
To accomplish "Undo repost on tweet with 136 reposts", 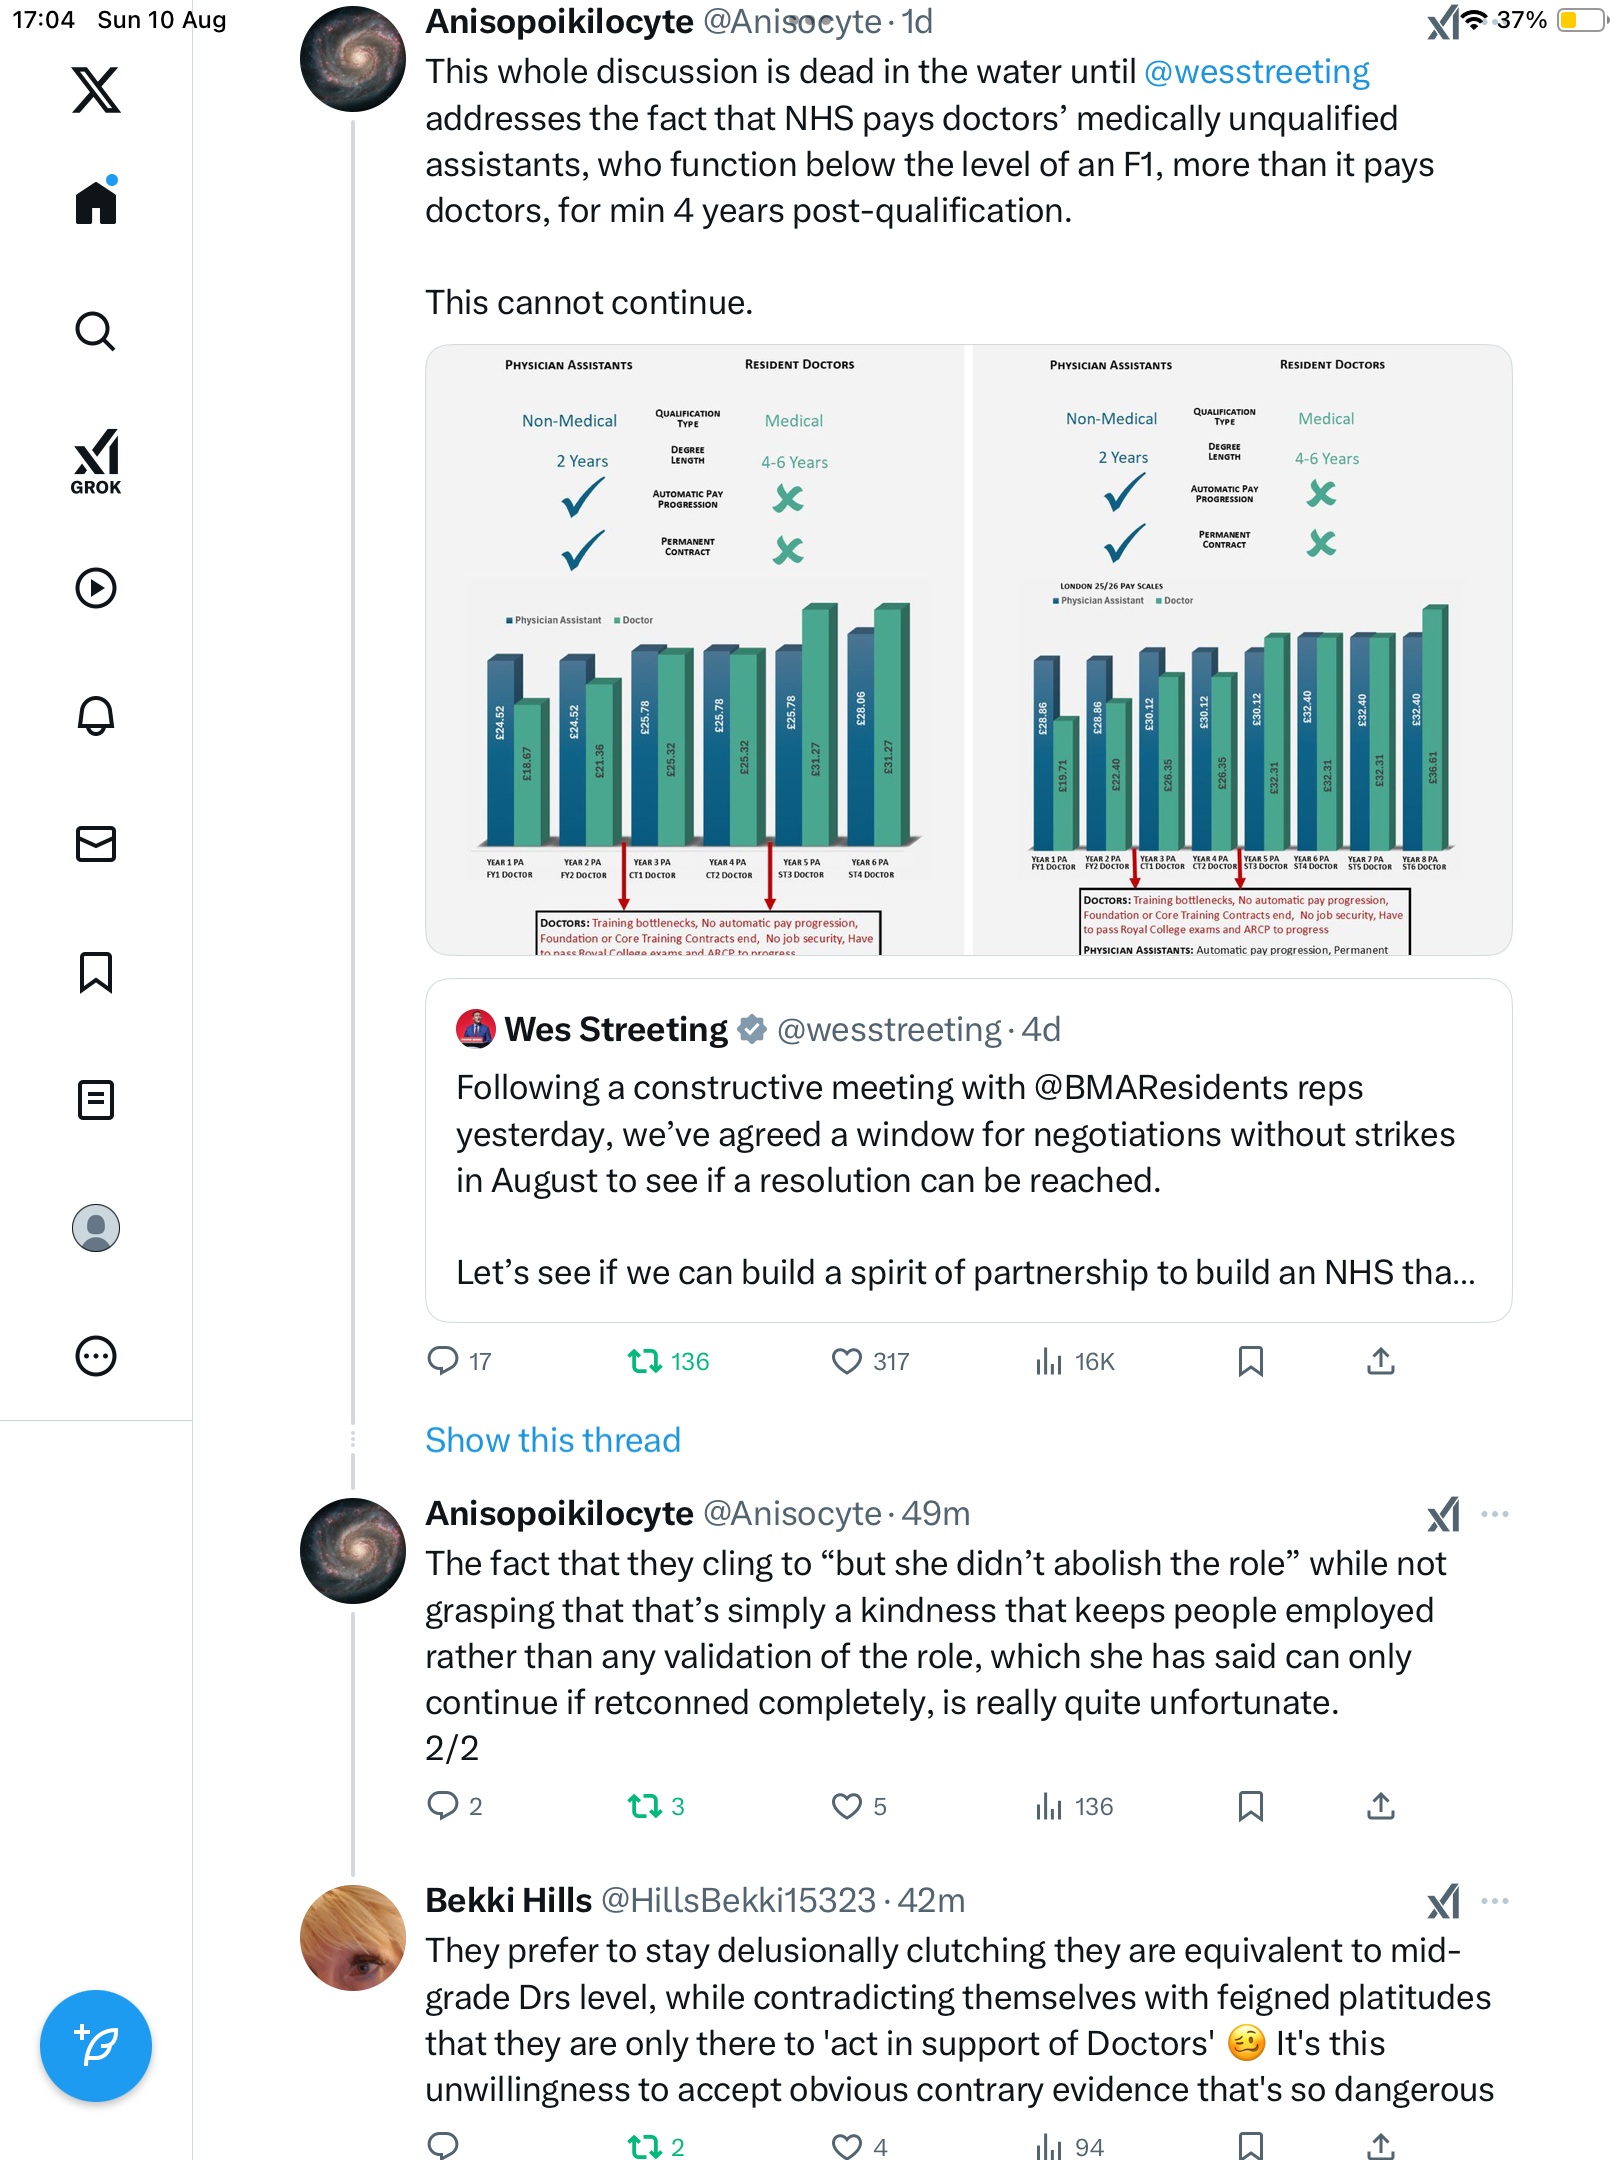I will [645, 1361].
